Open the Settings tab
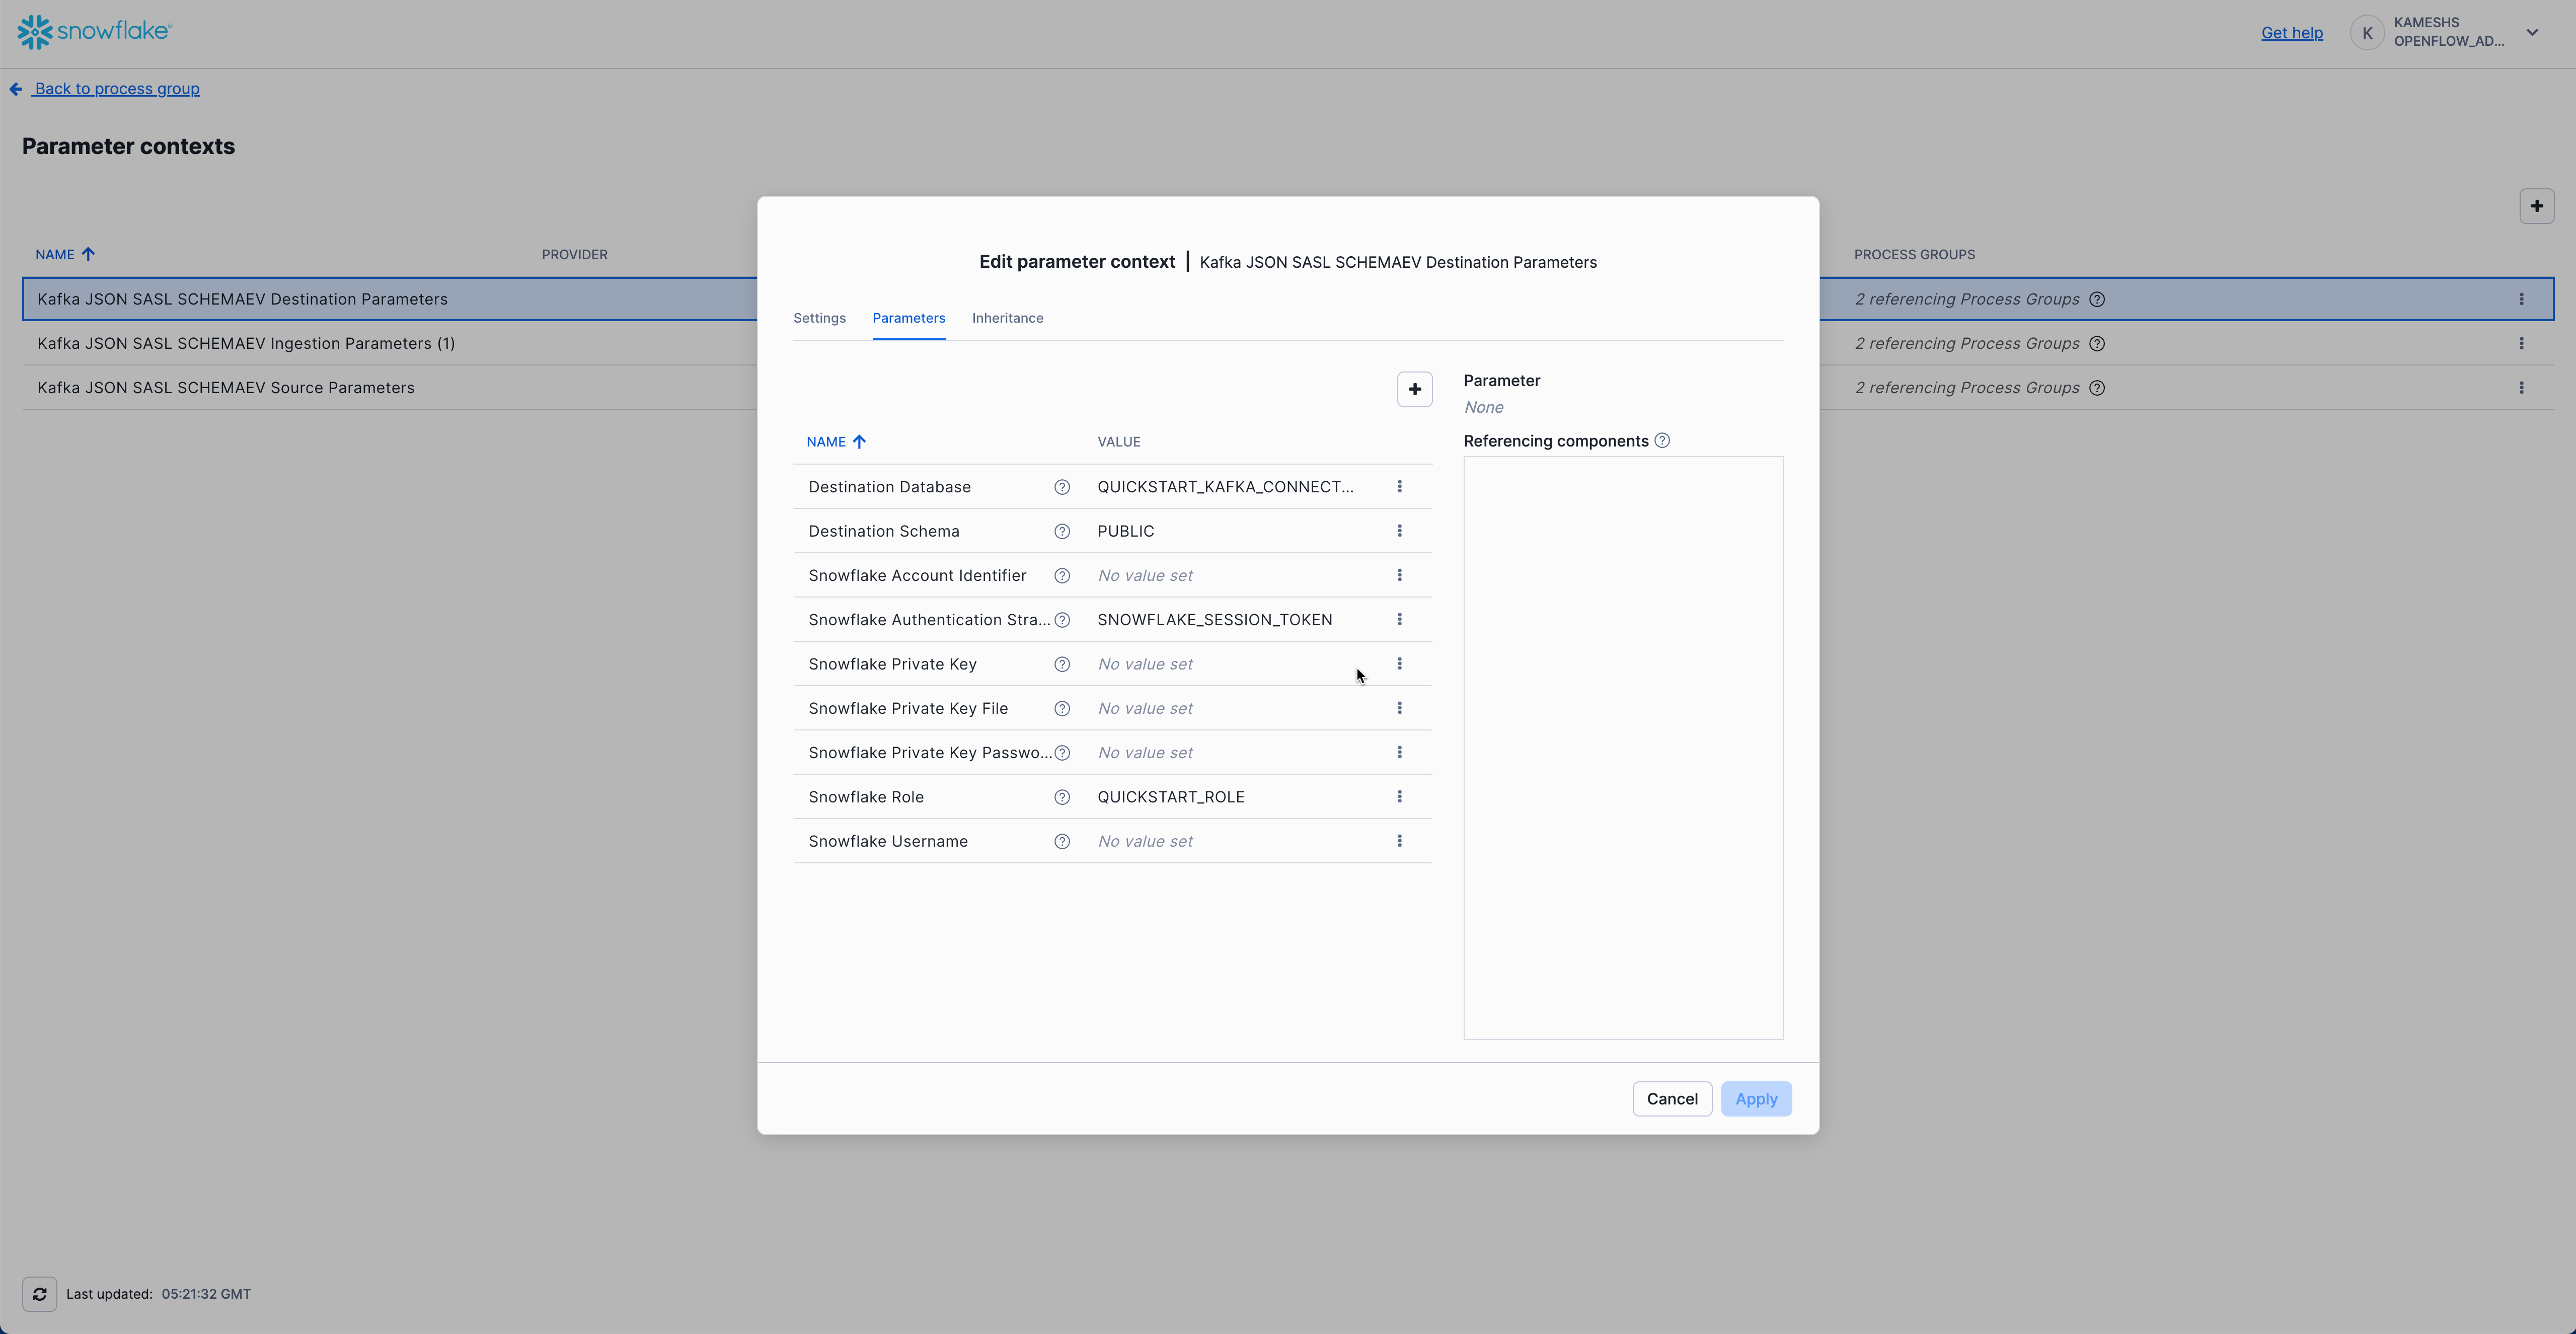 coord(819,318)
